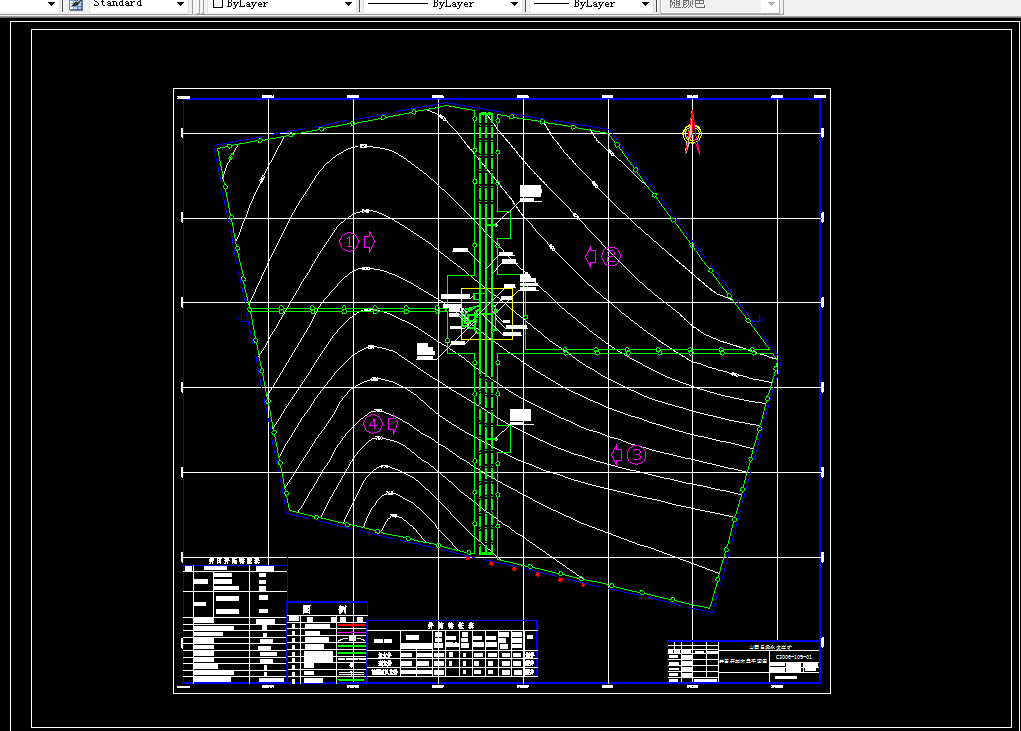Select the circled number ① marker
Screen dimensions: 1021x731
tap(349, 242)
